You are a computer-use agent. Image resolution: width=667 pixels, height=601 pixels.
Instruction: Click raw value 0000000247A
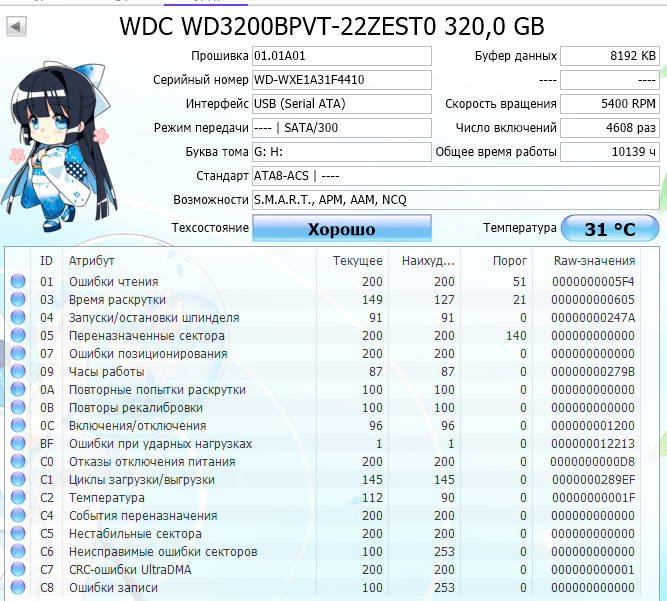(x=593, y=318)
